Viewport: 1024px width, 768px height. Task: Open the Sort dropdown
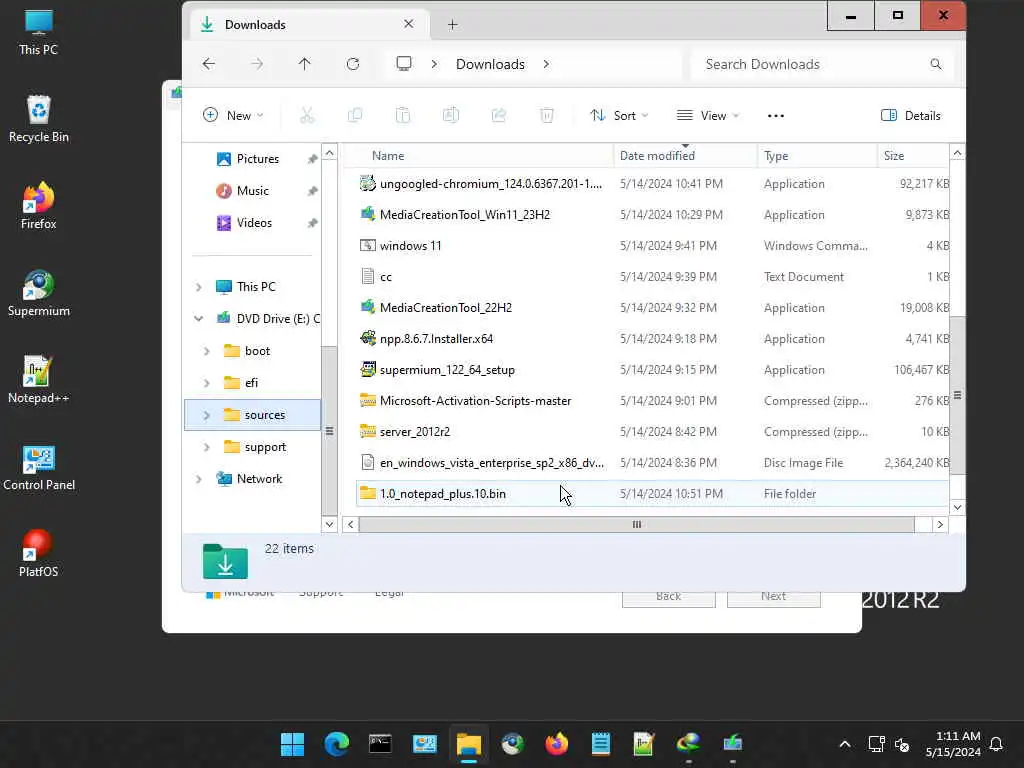point(619,116)
